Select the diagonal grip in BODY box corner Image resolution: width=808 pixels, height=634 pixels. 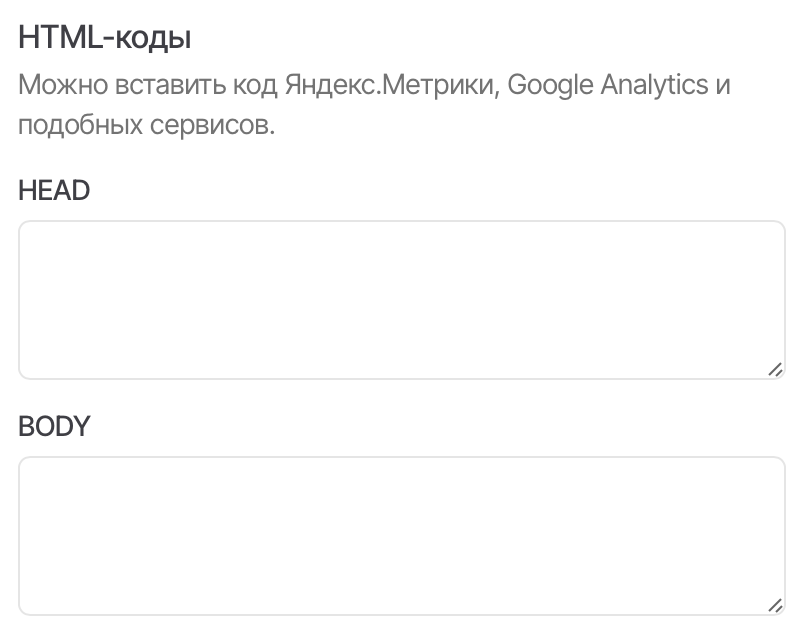tap(775, 605)
